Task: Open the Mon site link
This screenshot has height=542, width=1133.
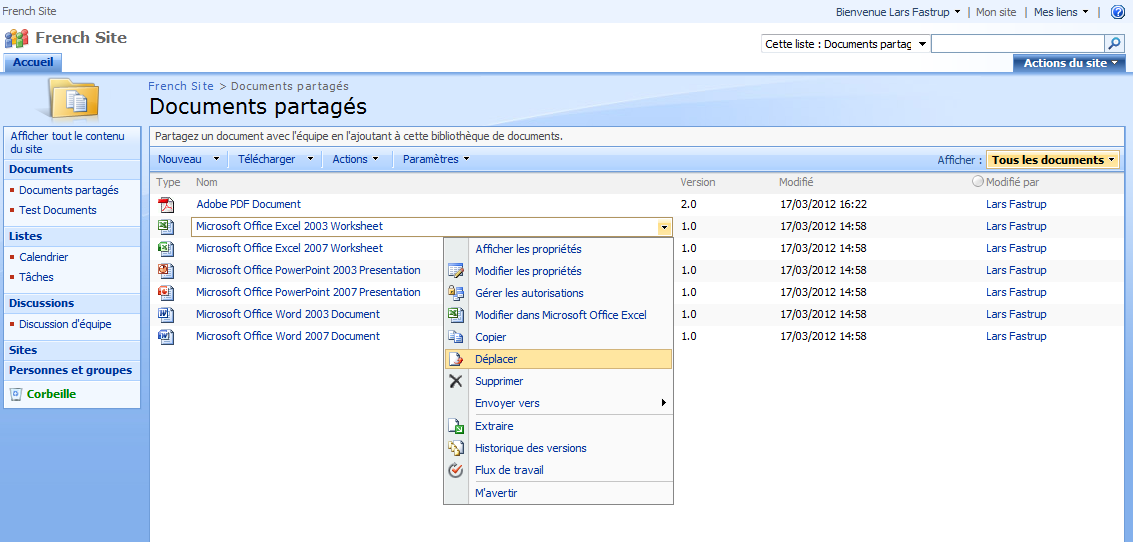Action: [x=996, y=12]
